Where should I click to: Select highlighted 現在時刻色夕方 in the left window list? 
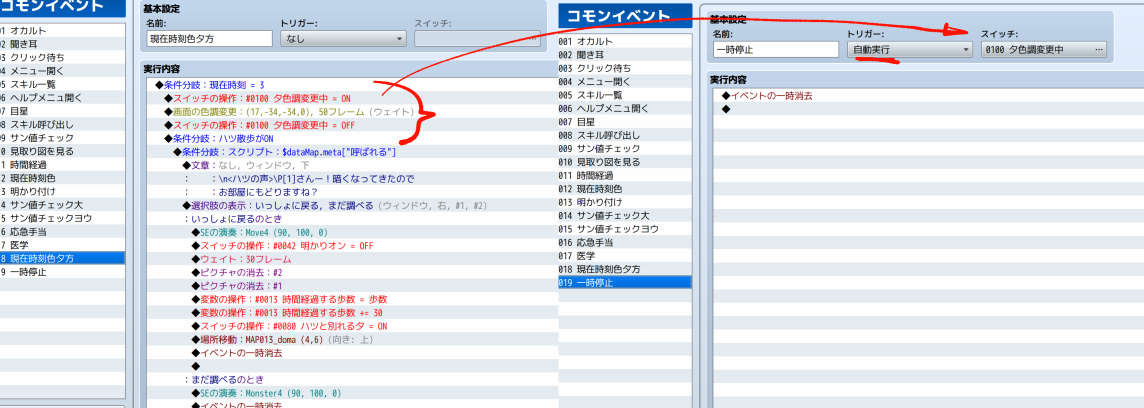click(x=62, y=258)
